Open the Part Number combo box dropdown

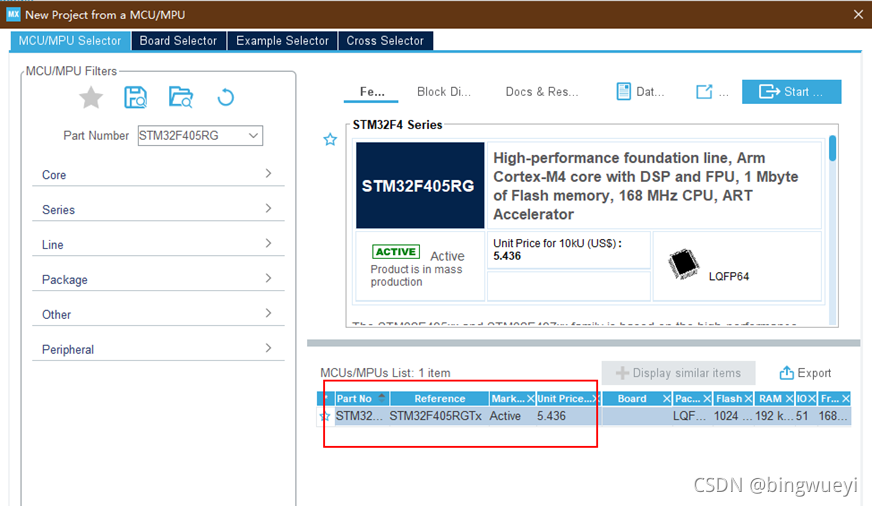pyautogui.click(x=254, y=136)
